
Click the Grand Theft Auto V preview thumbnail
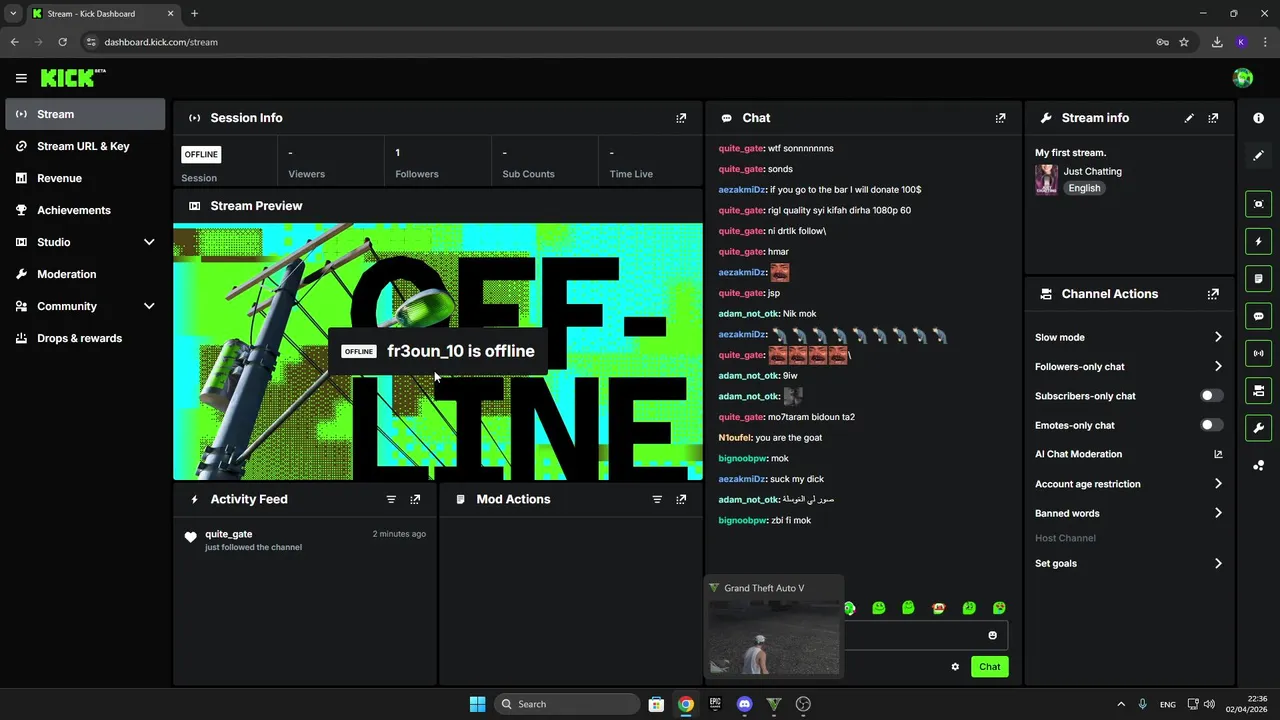pos(773,637)
